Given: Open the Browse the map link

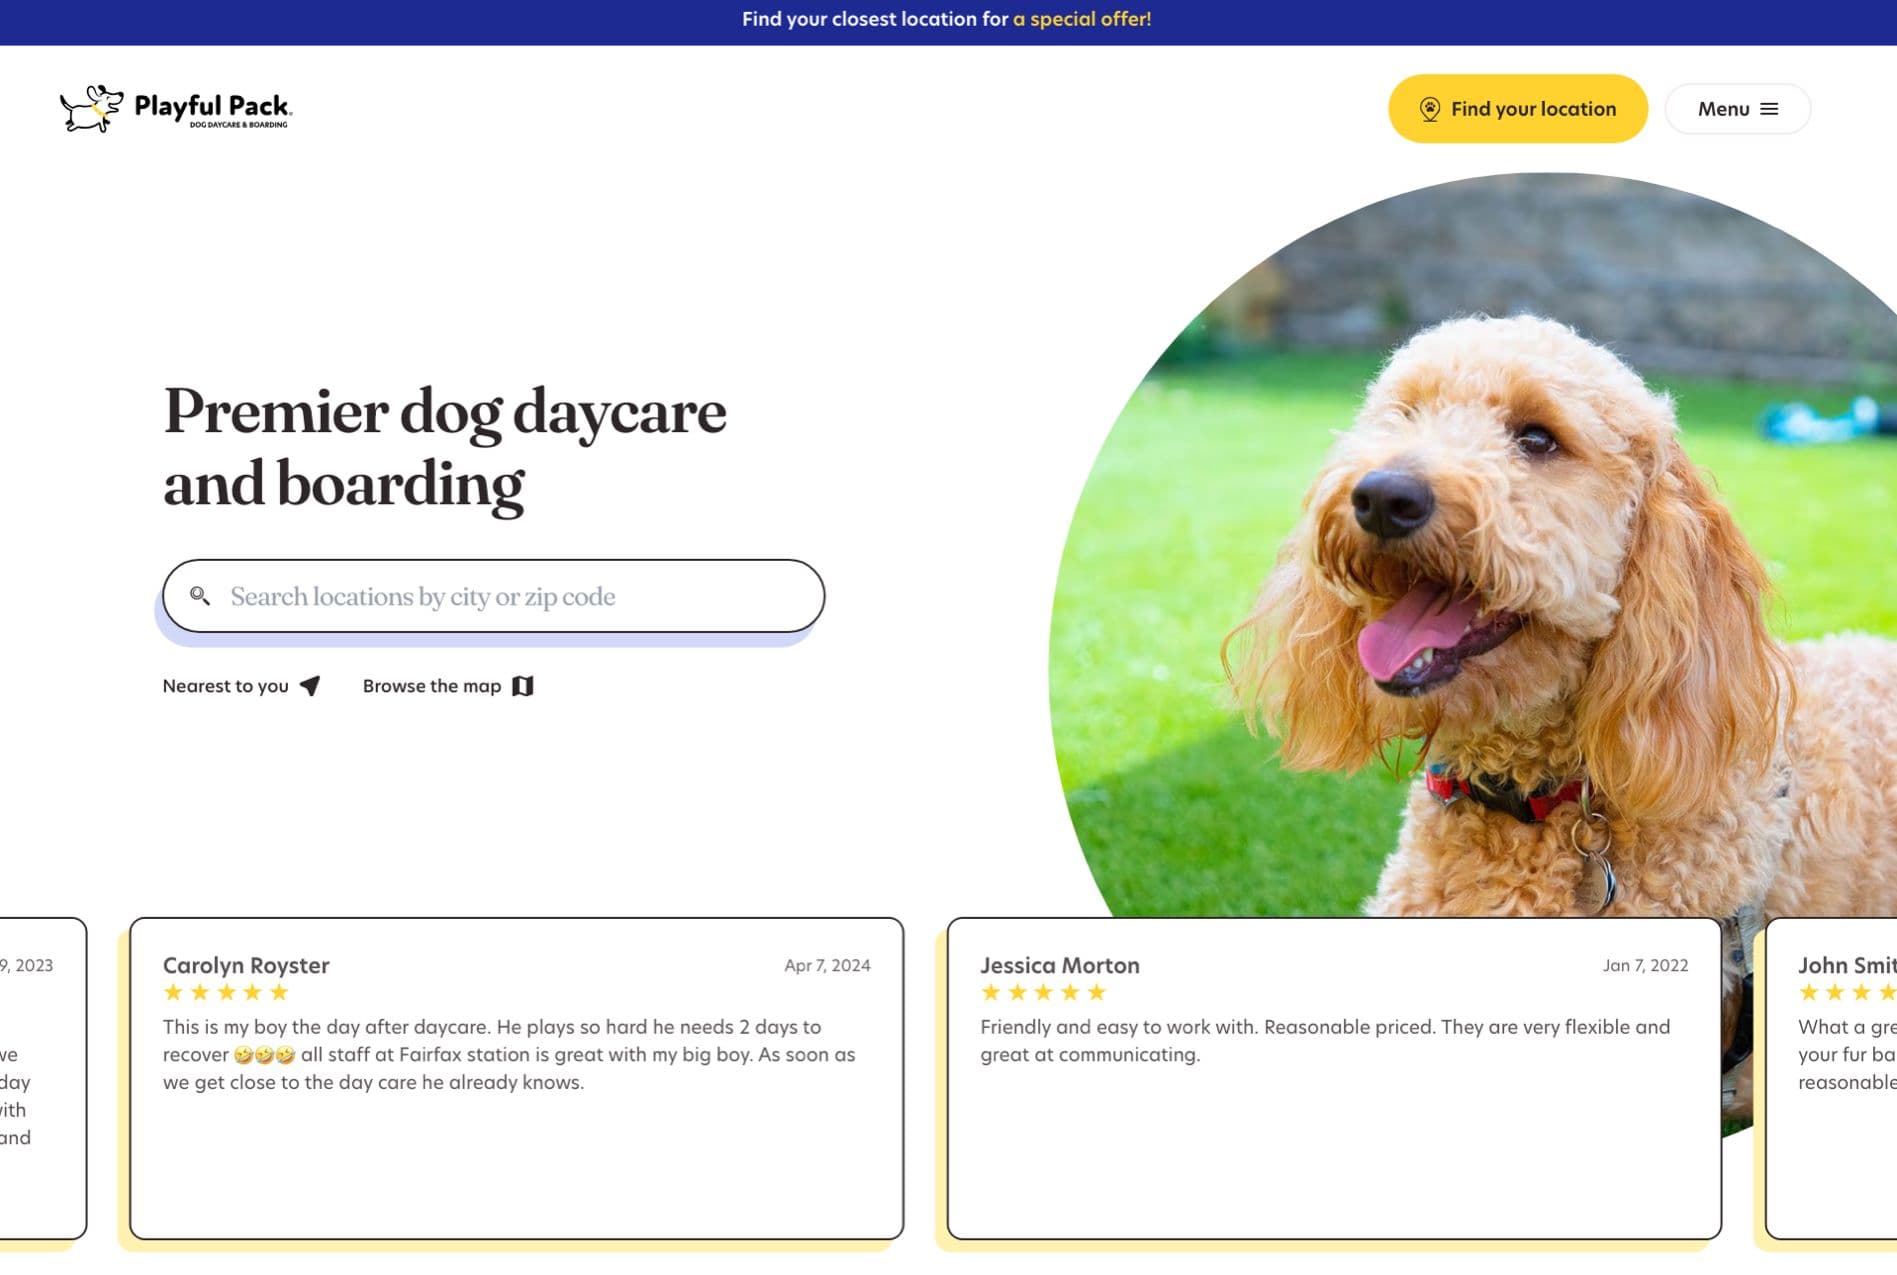Looking at the screenshot, I should pos(432,686).
